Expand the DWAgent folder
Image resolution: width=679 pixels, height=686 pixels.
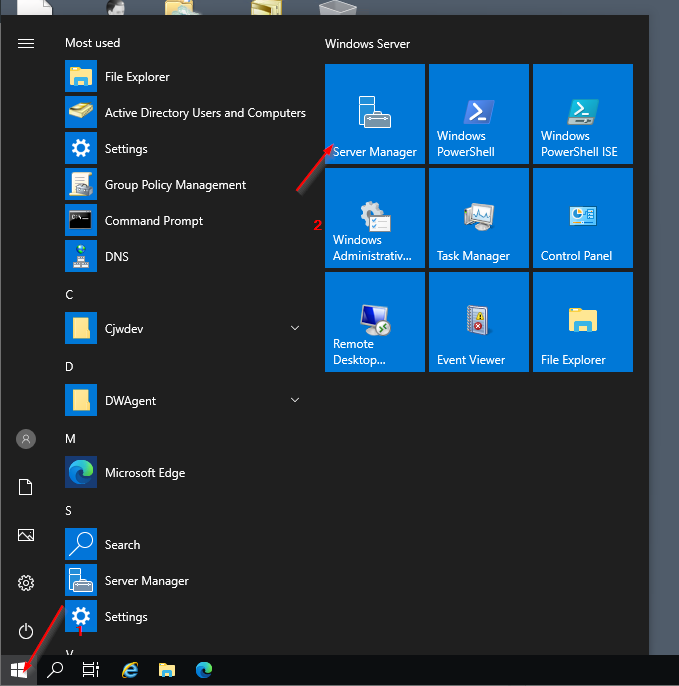click(186, 400)
